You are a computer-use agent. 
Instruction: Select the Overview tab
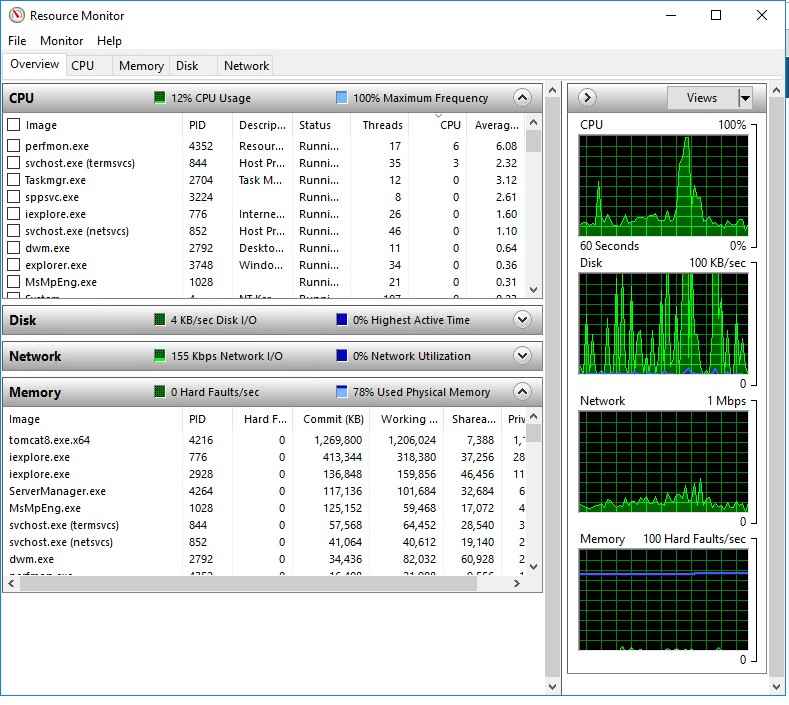[x=35, y=64]
